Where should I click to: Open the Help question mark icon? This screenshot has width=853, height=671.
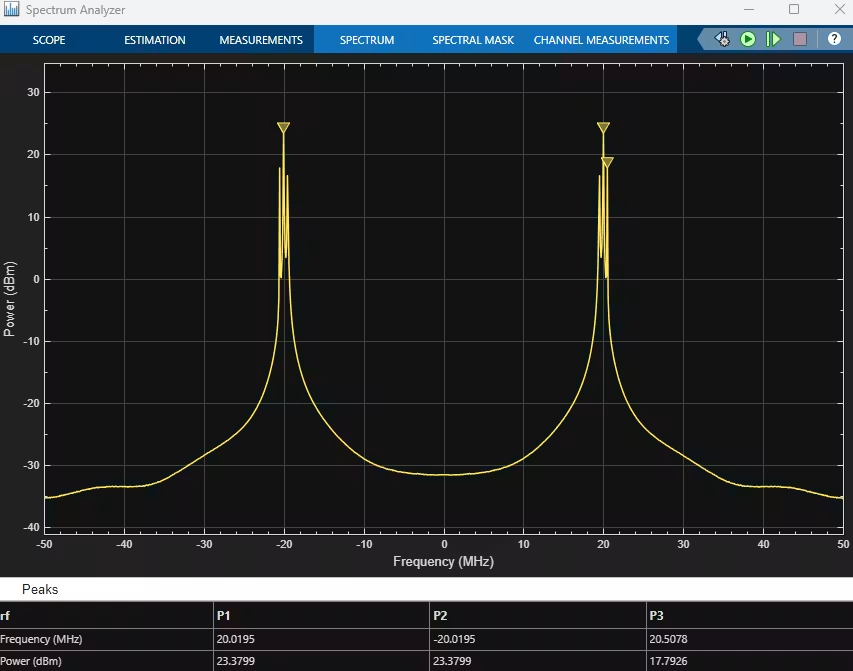834,39
